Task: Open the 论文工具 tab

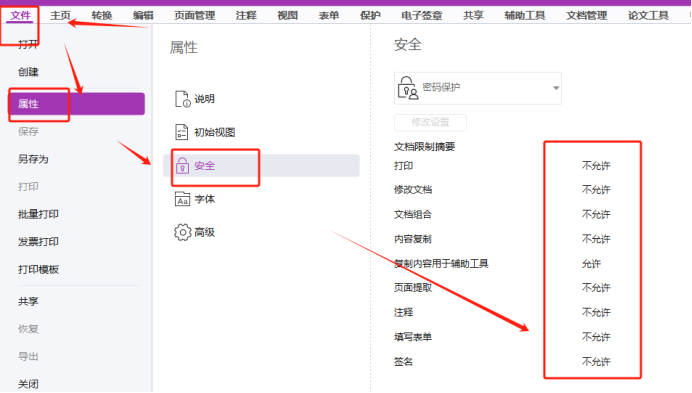Action: coord(648,16)
